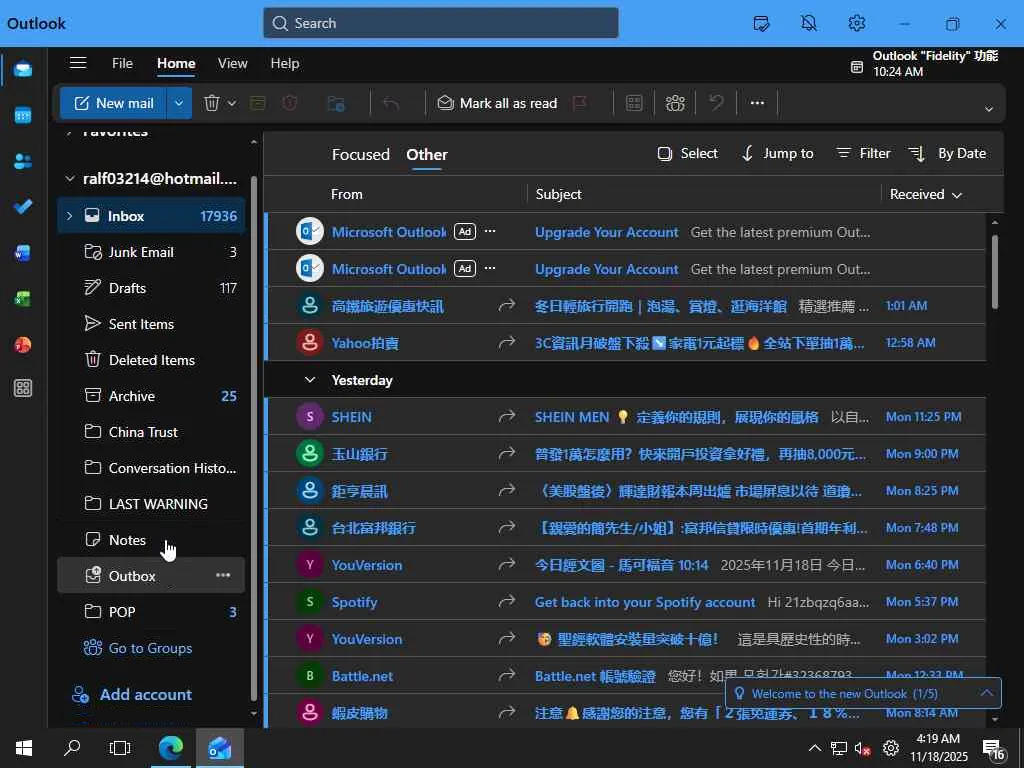Click the Move to folder icon
This screenshot has width=1024, height=768.
click(x=336, y=103)
